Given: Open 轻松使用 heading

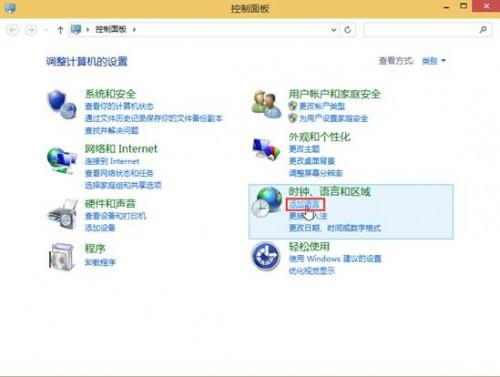Looking at the screenshot, I should [309, 247].
